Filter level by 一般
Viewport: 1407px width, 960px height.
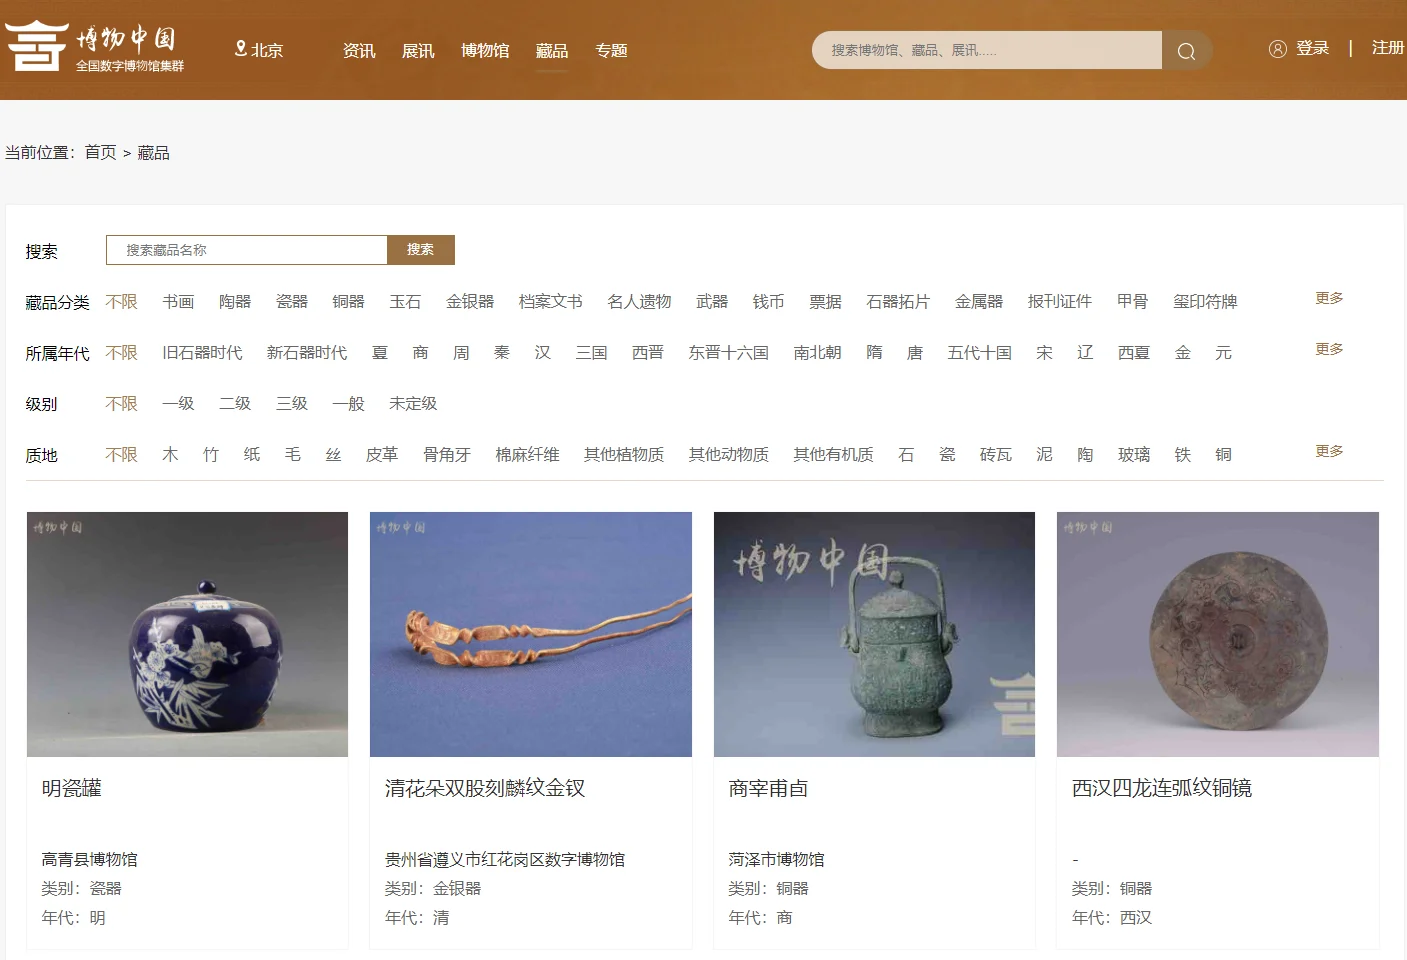tap(348, 403)
